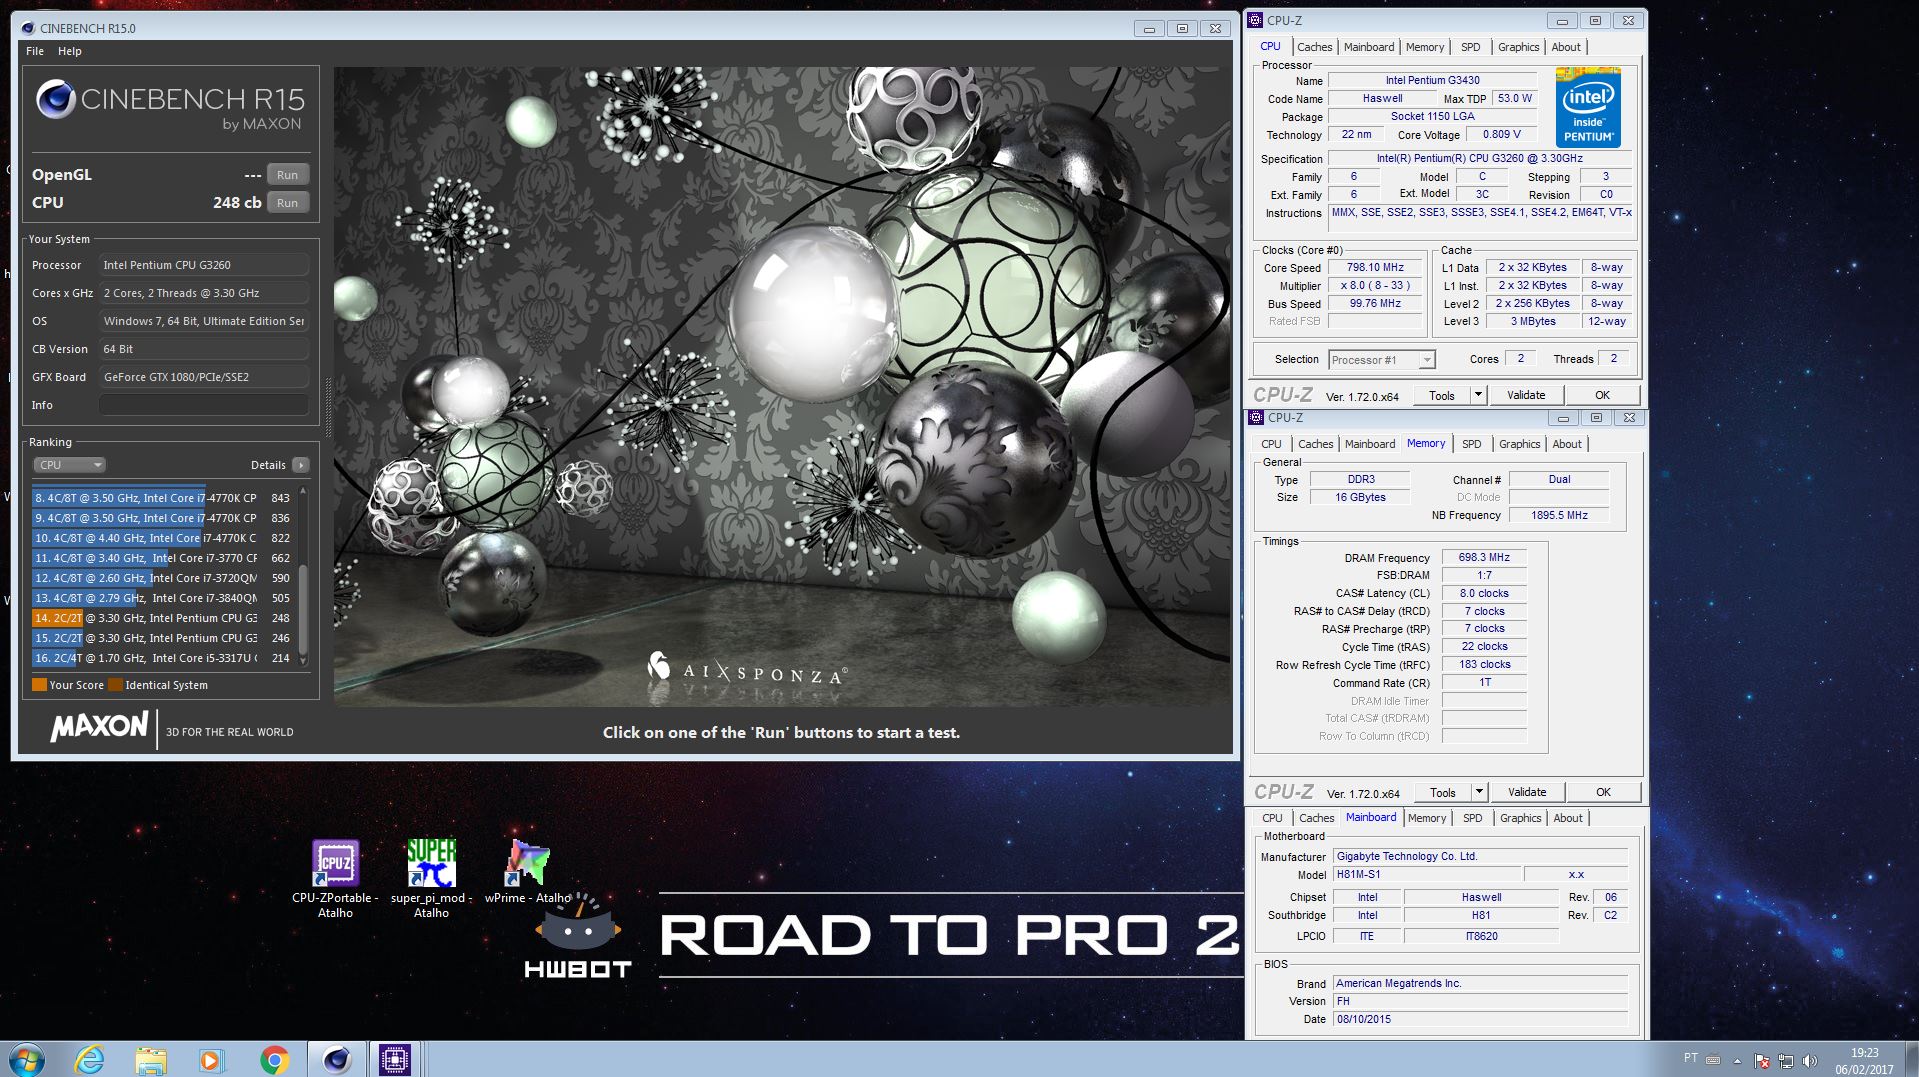Click the Your Score orange legend swatch
The width and height of the screenshot is (1919, 1077).
click(39, 685)
